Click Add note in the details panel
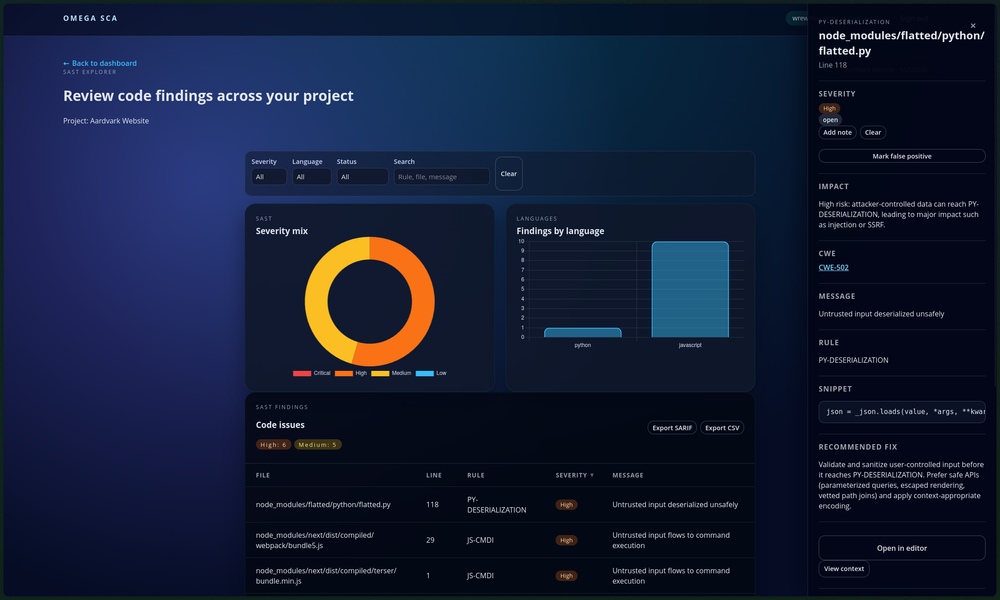 click(x=837, y=132)
